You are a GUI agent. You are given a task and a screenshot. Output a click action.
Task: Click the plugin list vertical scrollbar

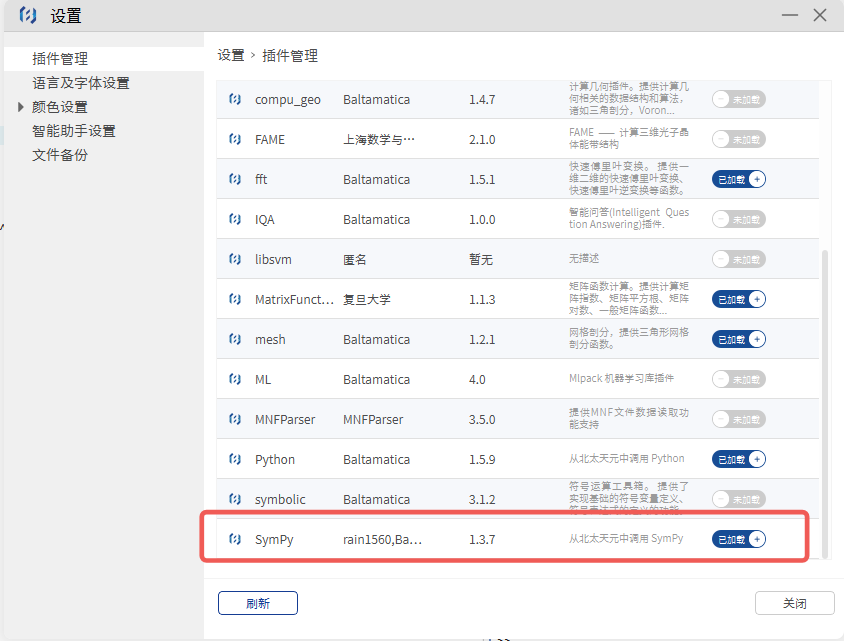[x=825, y=400]
